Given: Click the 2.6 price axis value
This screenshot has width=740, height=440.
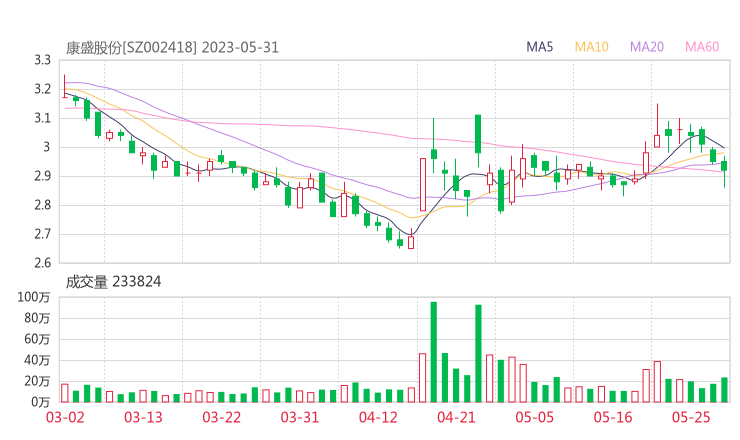Looking at the screenshot, I should [x=42, y=263].
